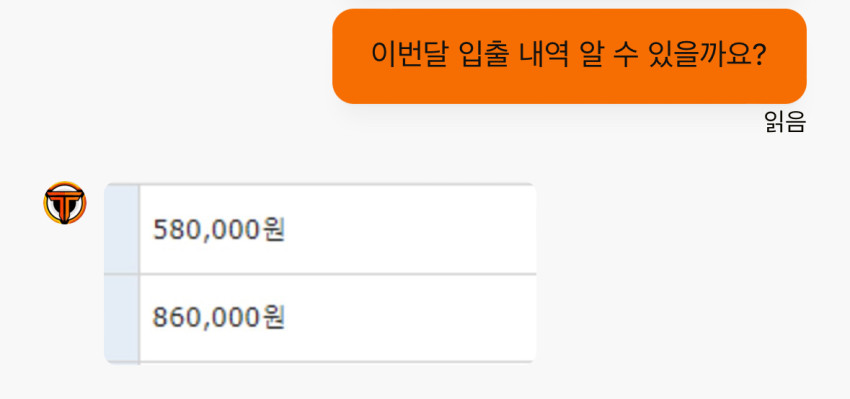Click the 원 character after 860,000
850x399 pixels.
coord(273,317)
